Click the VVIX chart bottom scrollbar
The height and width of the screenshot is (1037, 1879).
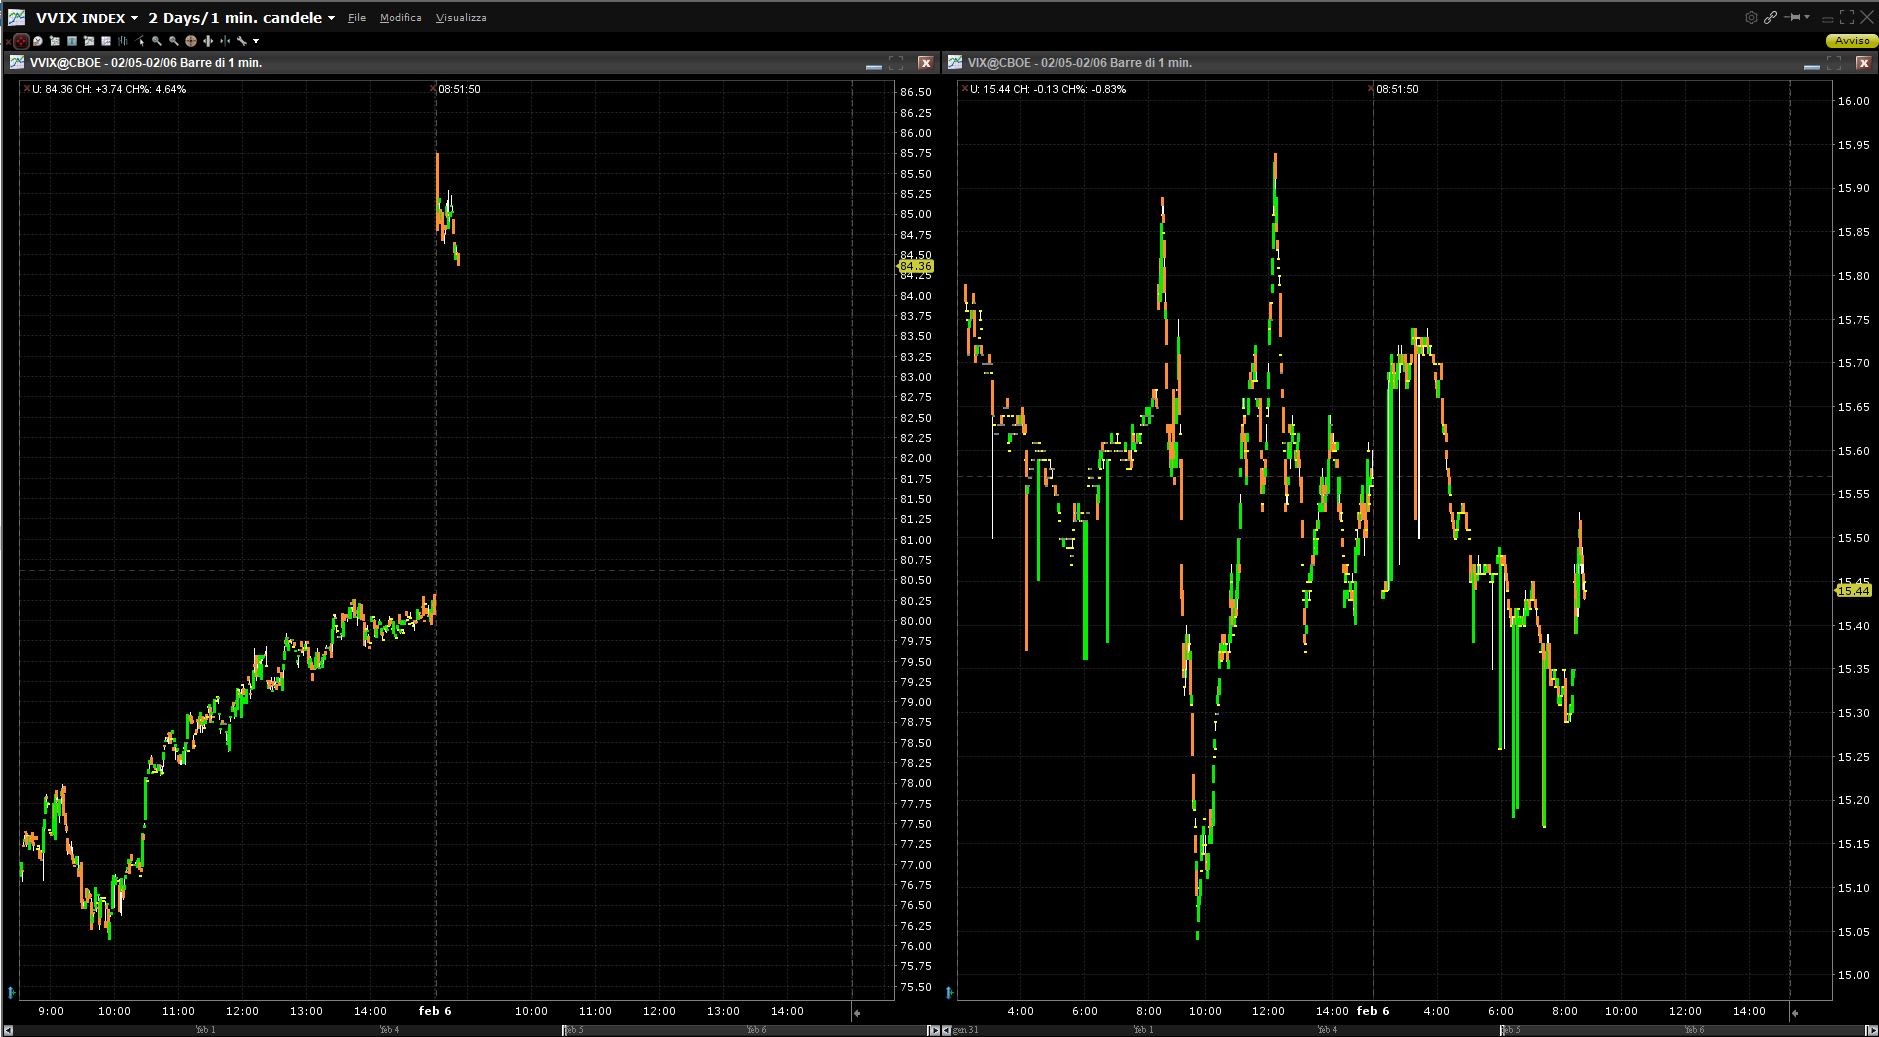tap(470, 1030)
